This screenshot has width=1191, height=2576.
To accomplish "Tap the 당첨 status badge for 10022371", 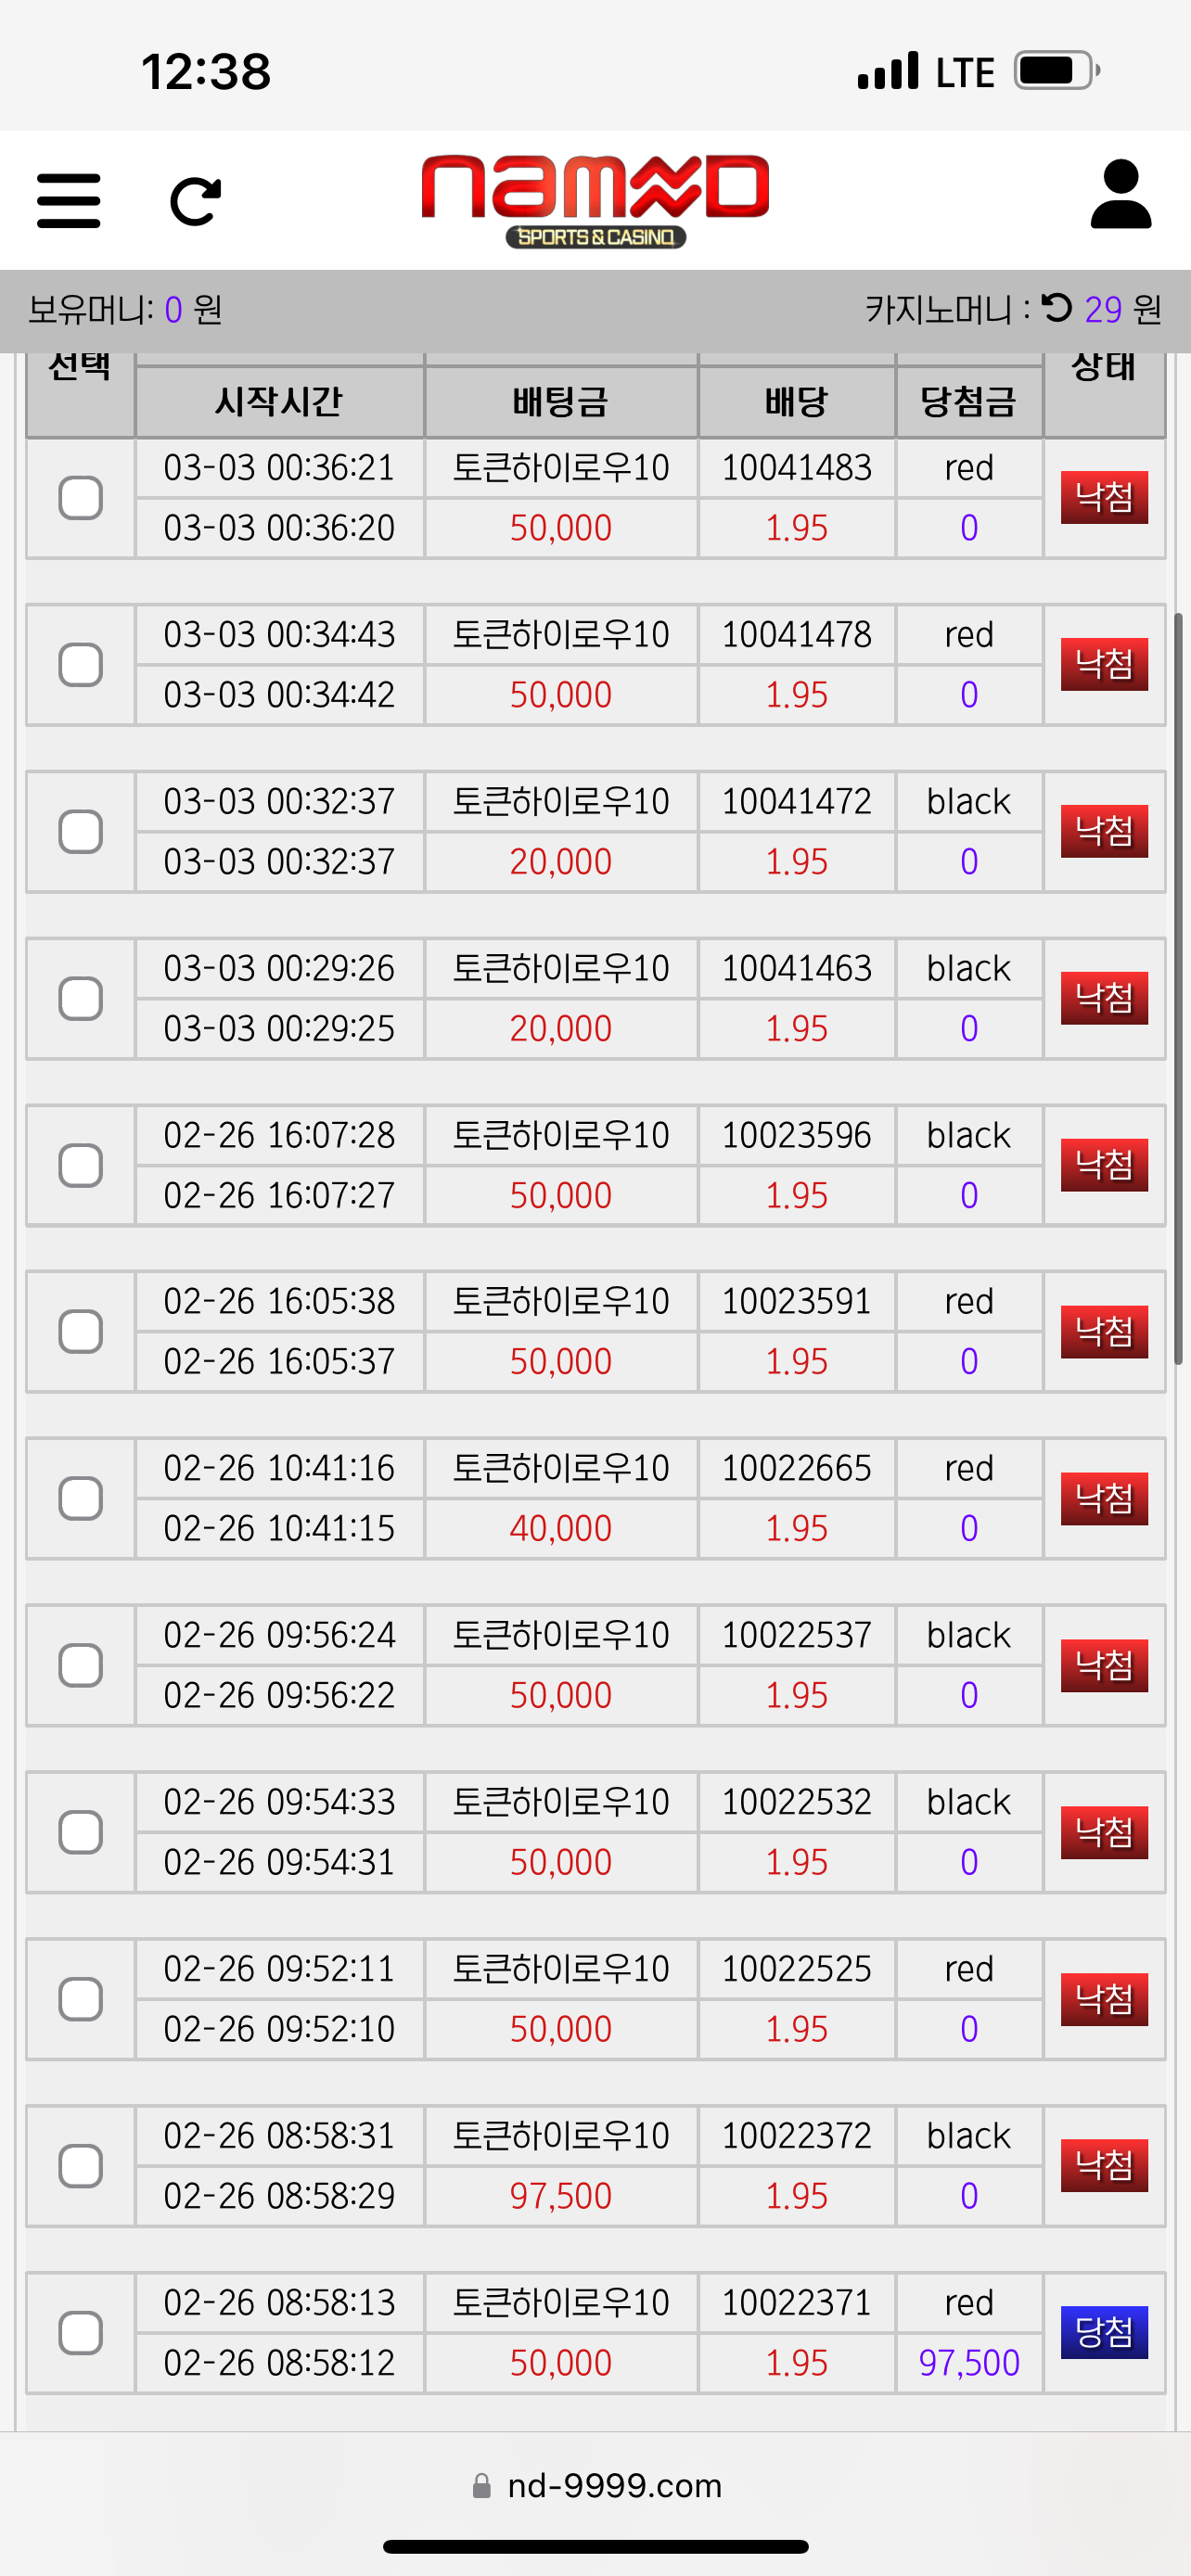I will (1104, 2332).
